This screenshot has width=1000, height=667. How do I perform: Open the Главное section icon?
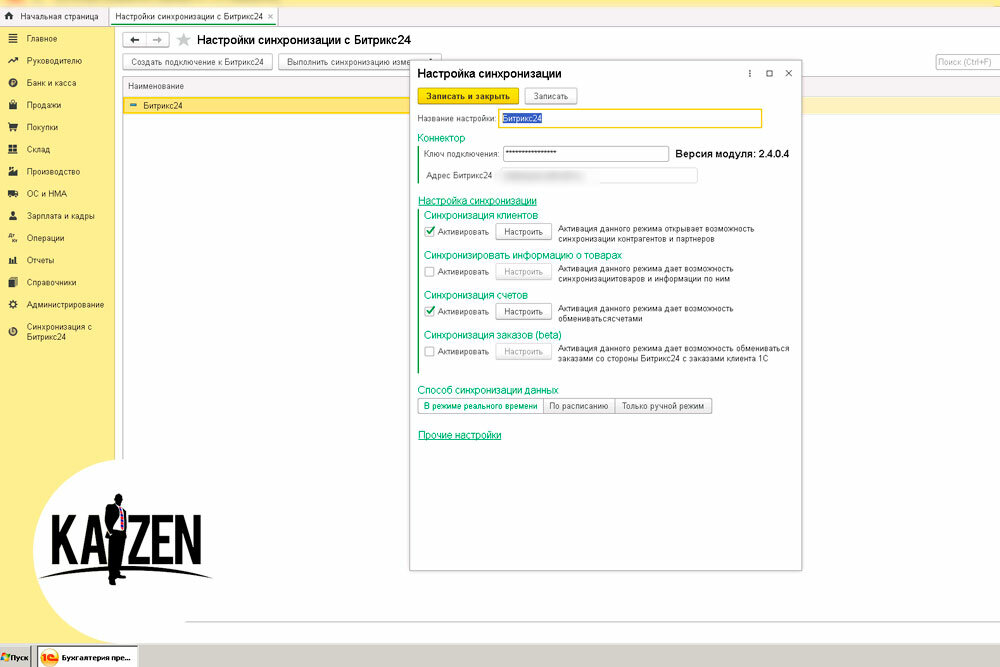(x=13, y=39)
